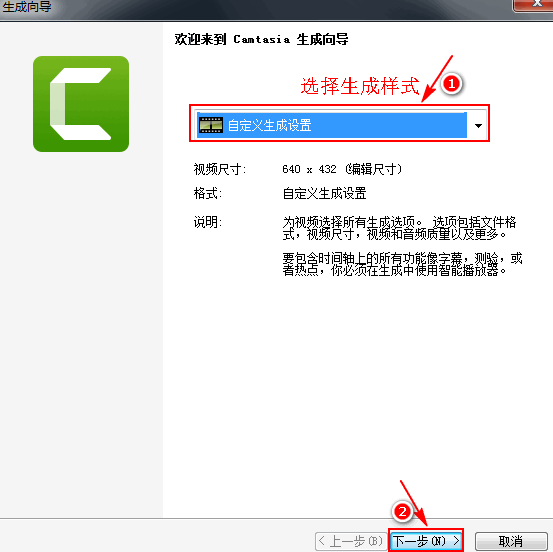Viewport: 553px width, 552px height.
Task: Click the heading 欢迎来到 Camtasia 生成向导
Action: [x=261, y=39]
